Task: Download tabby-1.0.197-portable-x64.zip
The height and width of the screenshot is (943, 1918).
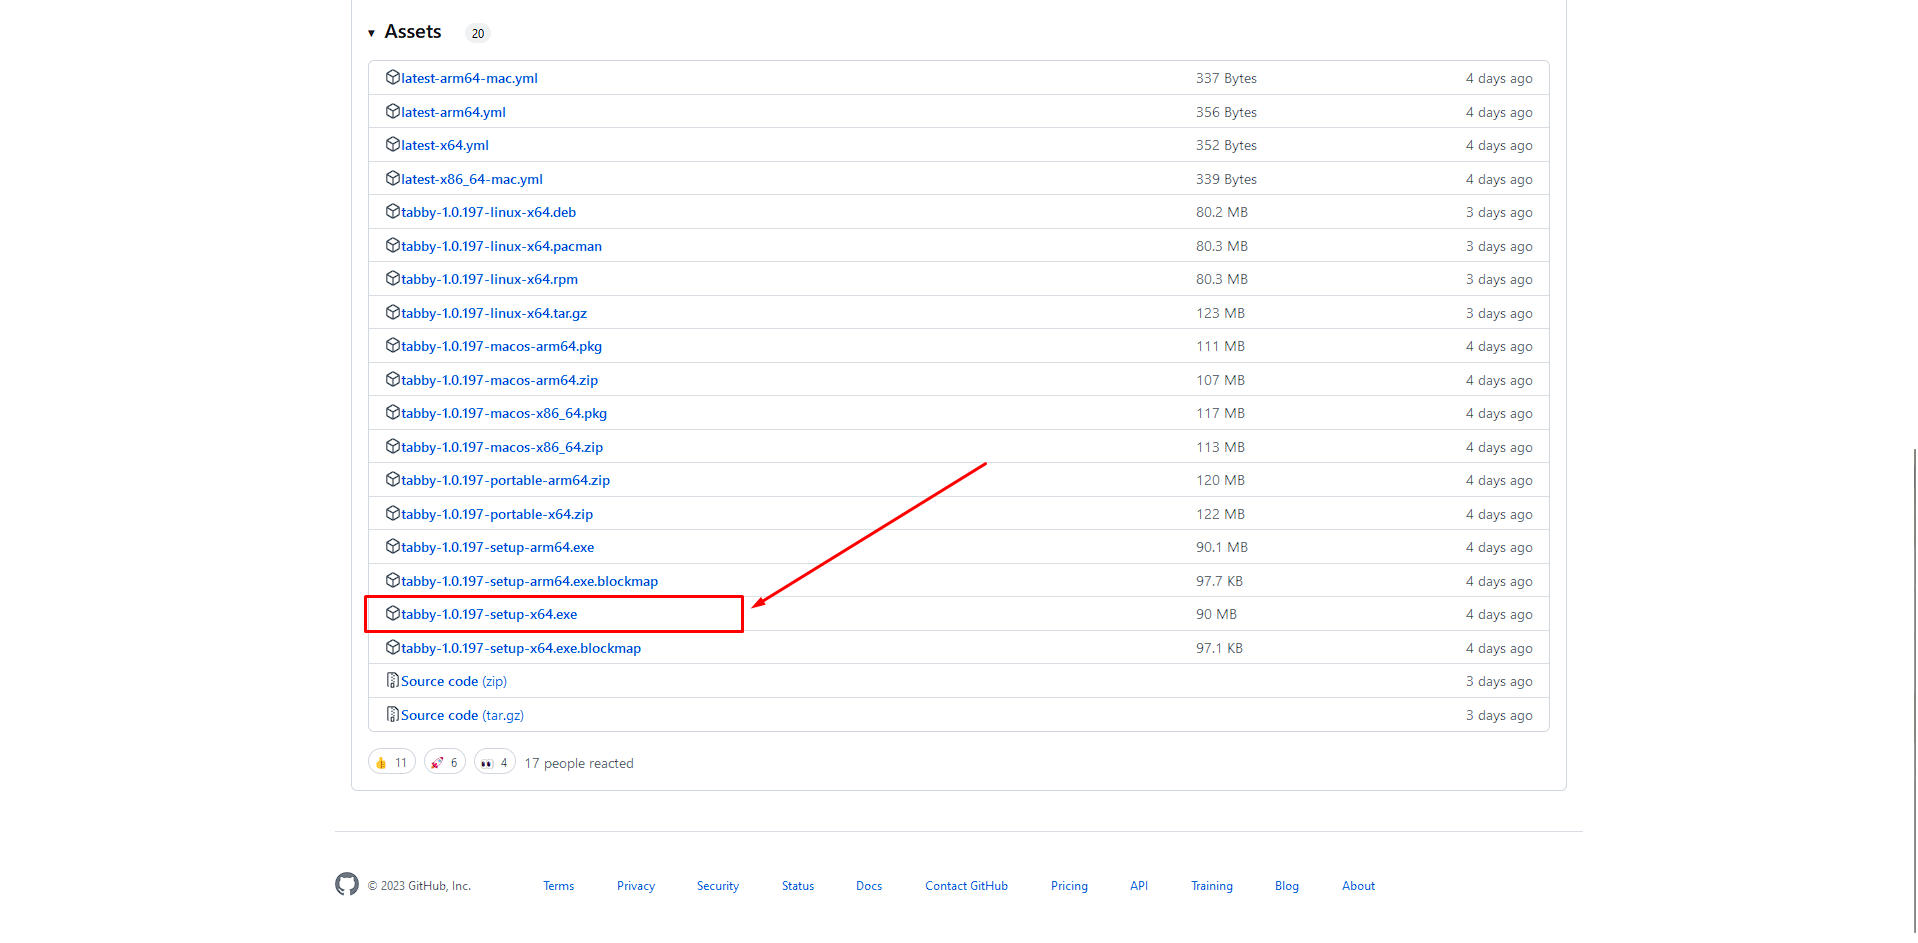Action: pos(497,514)
